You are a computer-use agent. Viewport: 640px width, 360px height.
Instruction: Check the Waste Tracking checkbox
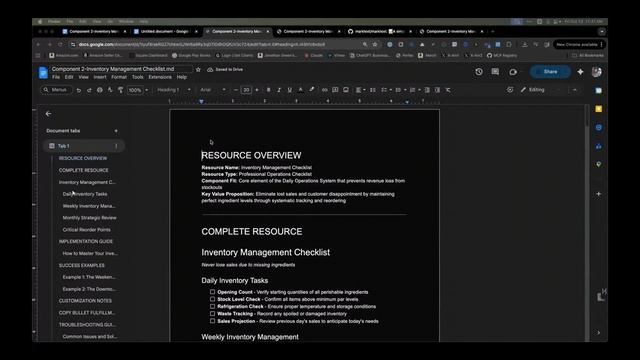click(212, 313)
